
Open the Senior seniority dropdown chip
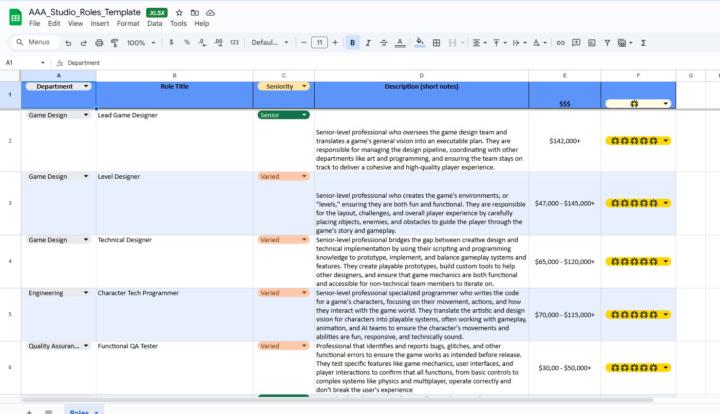pyautogui.click(x=283, y=115)
